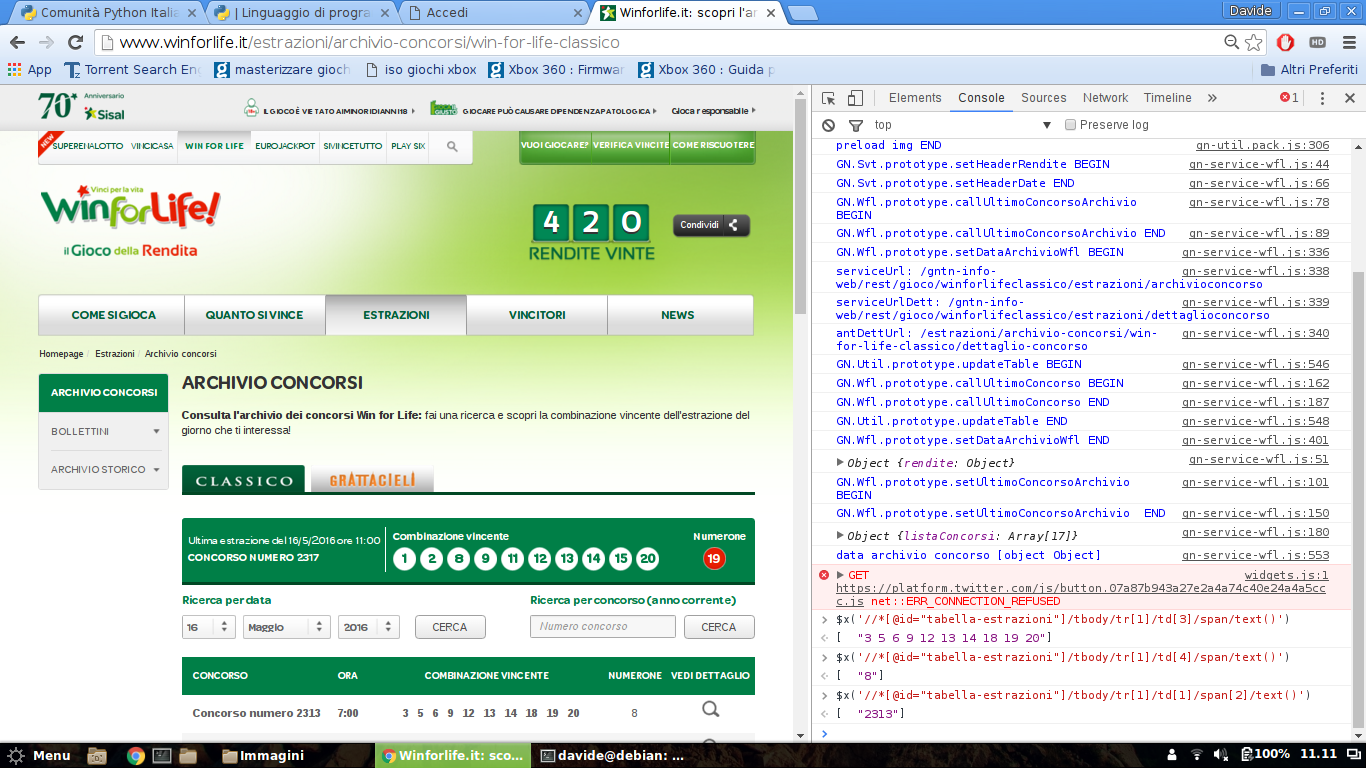Click the Condividi share button
Screen dimensions: 1366x768
(x=711, y=225)
